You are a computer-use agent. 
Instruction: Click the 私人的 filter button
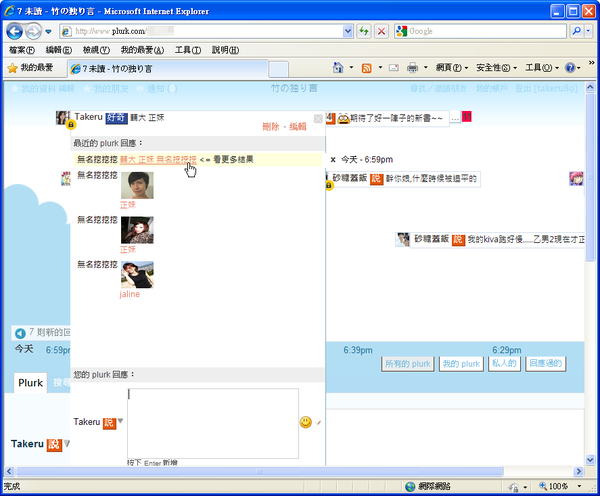(504, 364)
